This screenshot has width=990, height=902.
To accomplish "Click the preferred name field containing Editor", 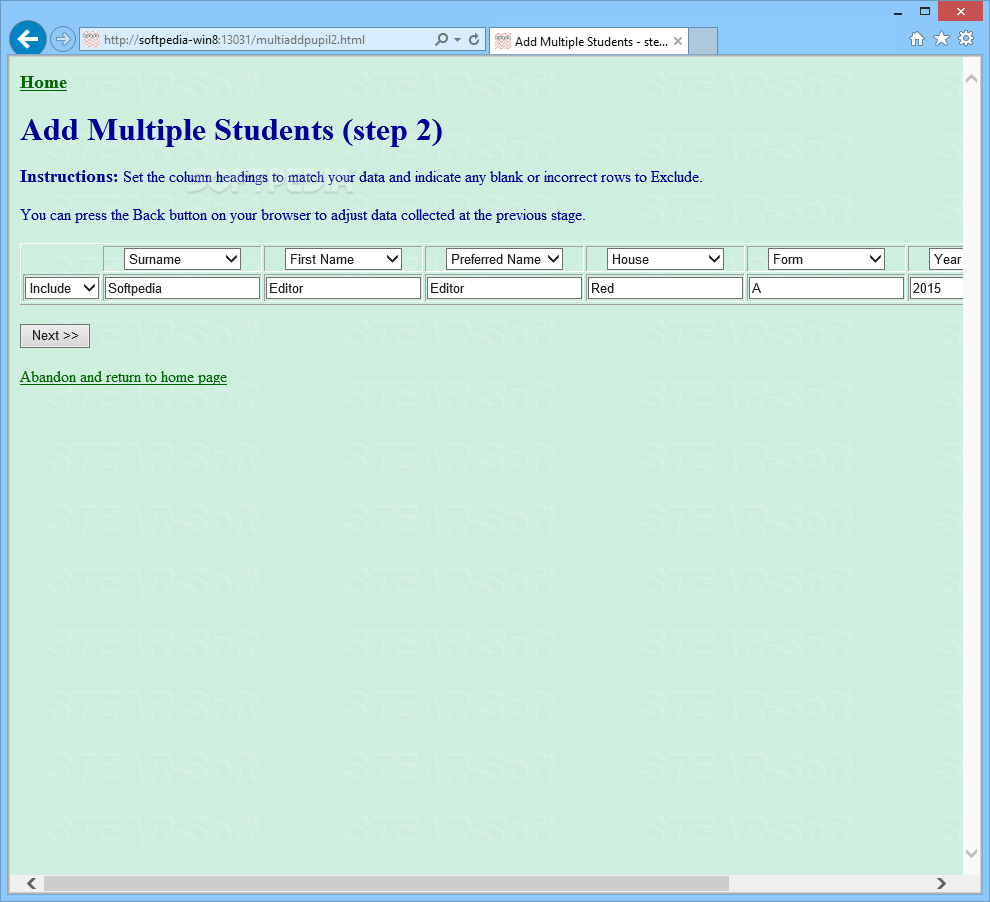I will [x=504, y=288].
